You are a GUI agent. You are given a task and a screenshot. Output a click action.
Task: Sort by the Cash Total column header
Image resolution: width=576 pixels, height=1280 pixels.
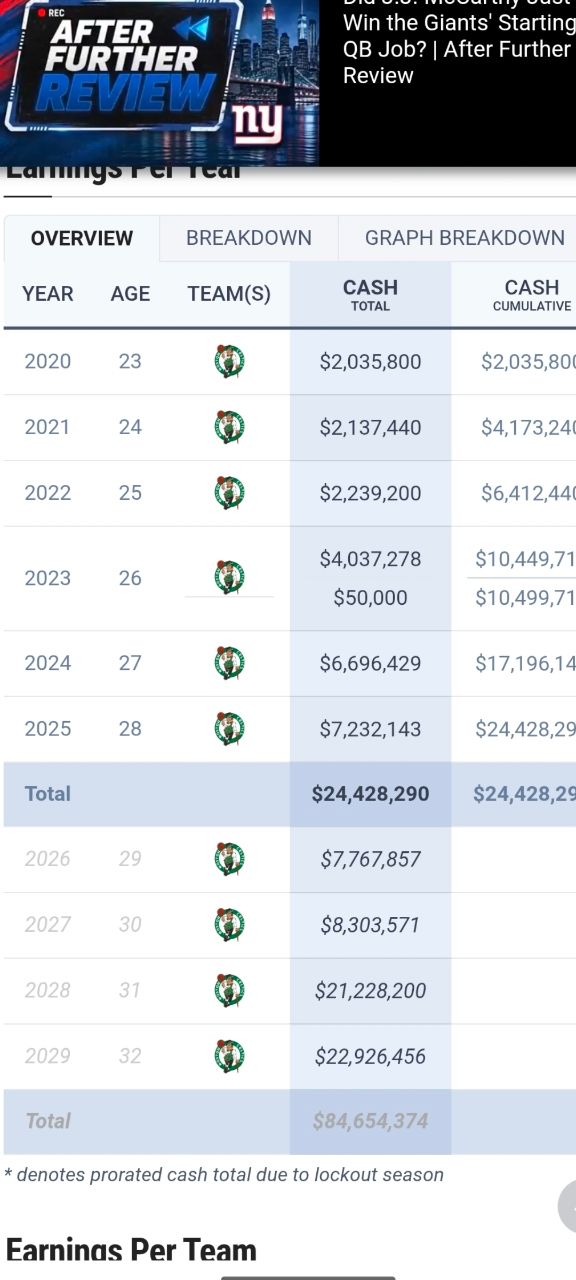pyautogui.click(x=370, y=294)
